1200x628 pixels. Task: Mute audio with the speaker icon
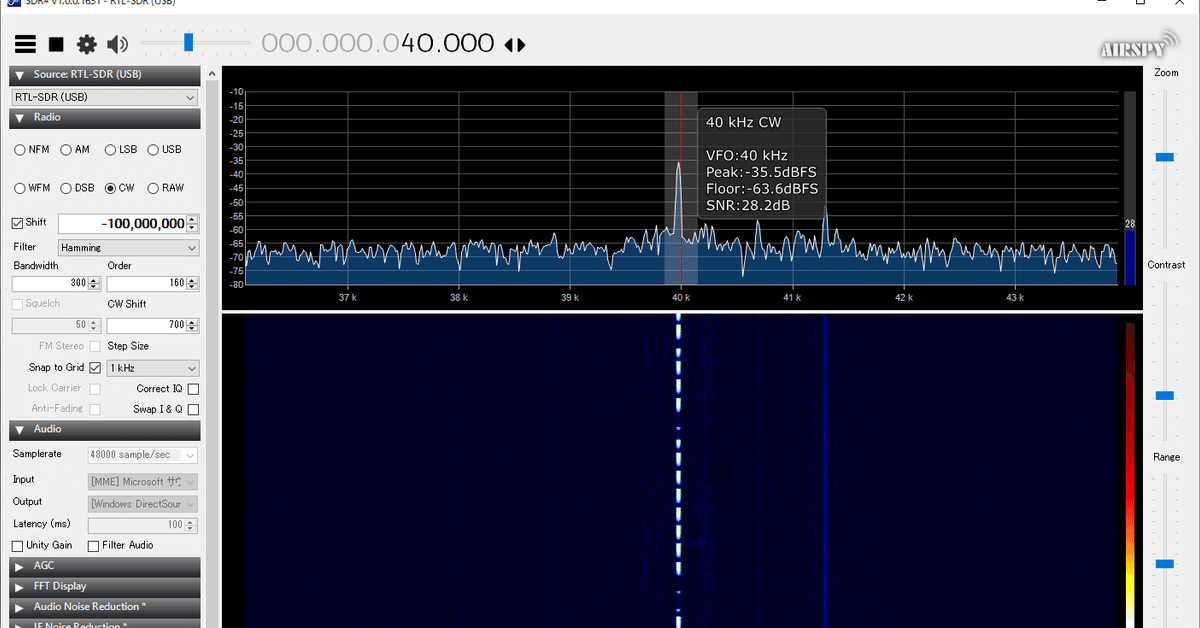[x=117, y=43]
